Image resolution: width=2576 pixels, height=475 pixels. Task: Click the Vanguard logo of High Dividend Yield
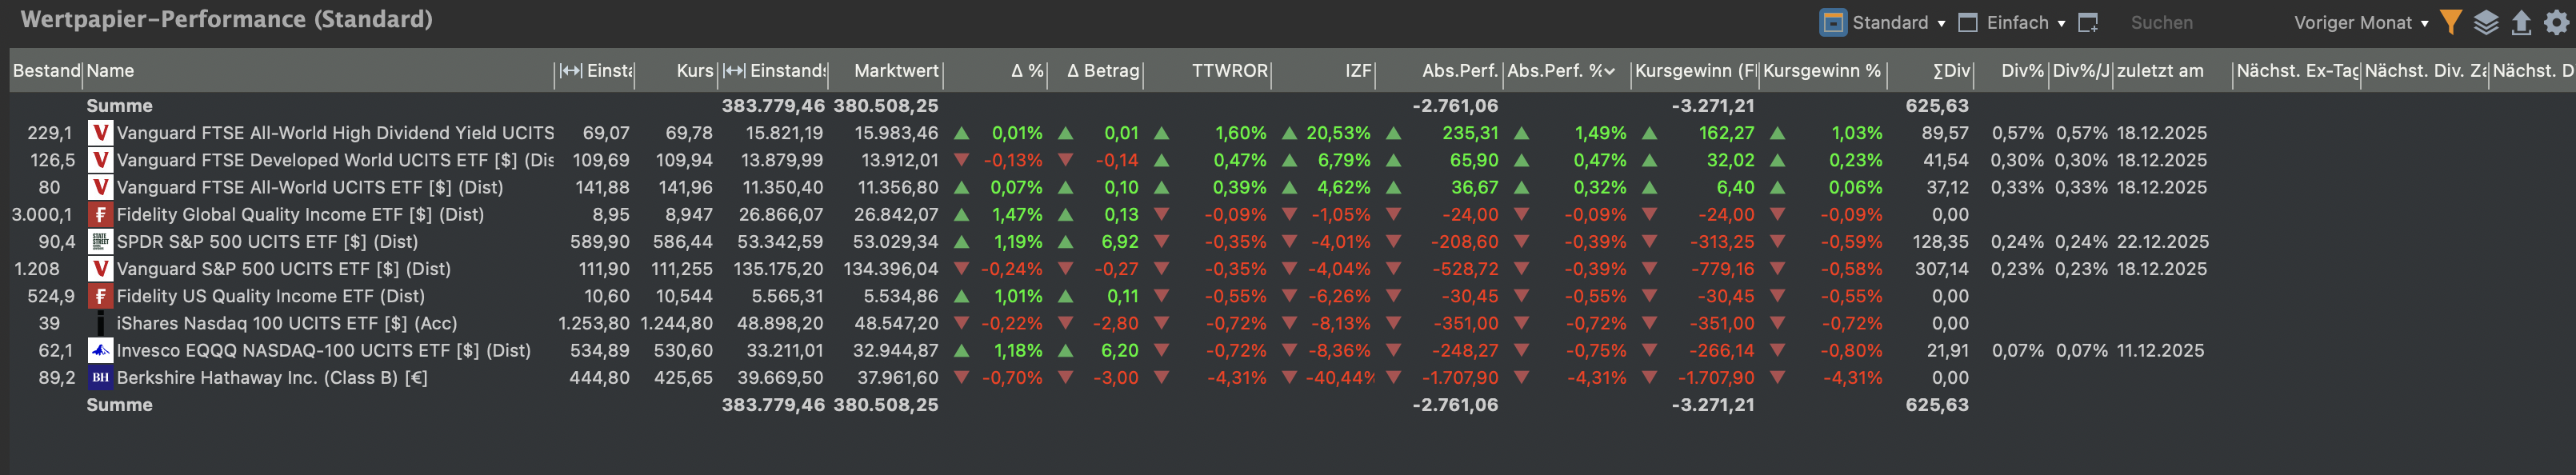click(x=100, y=133)
